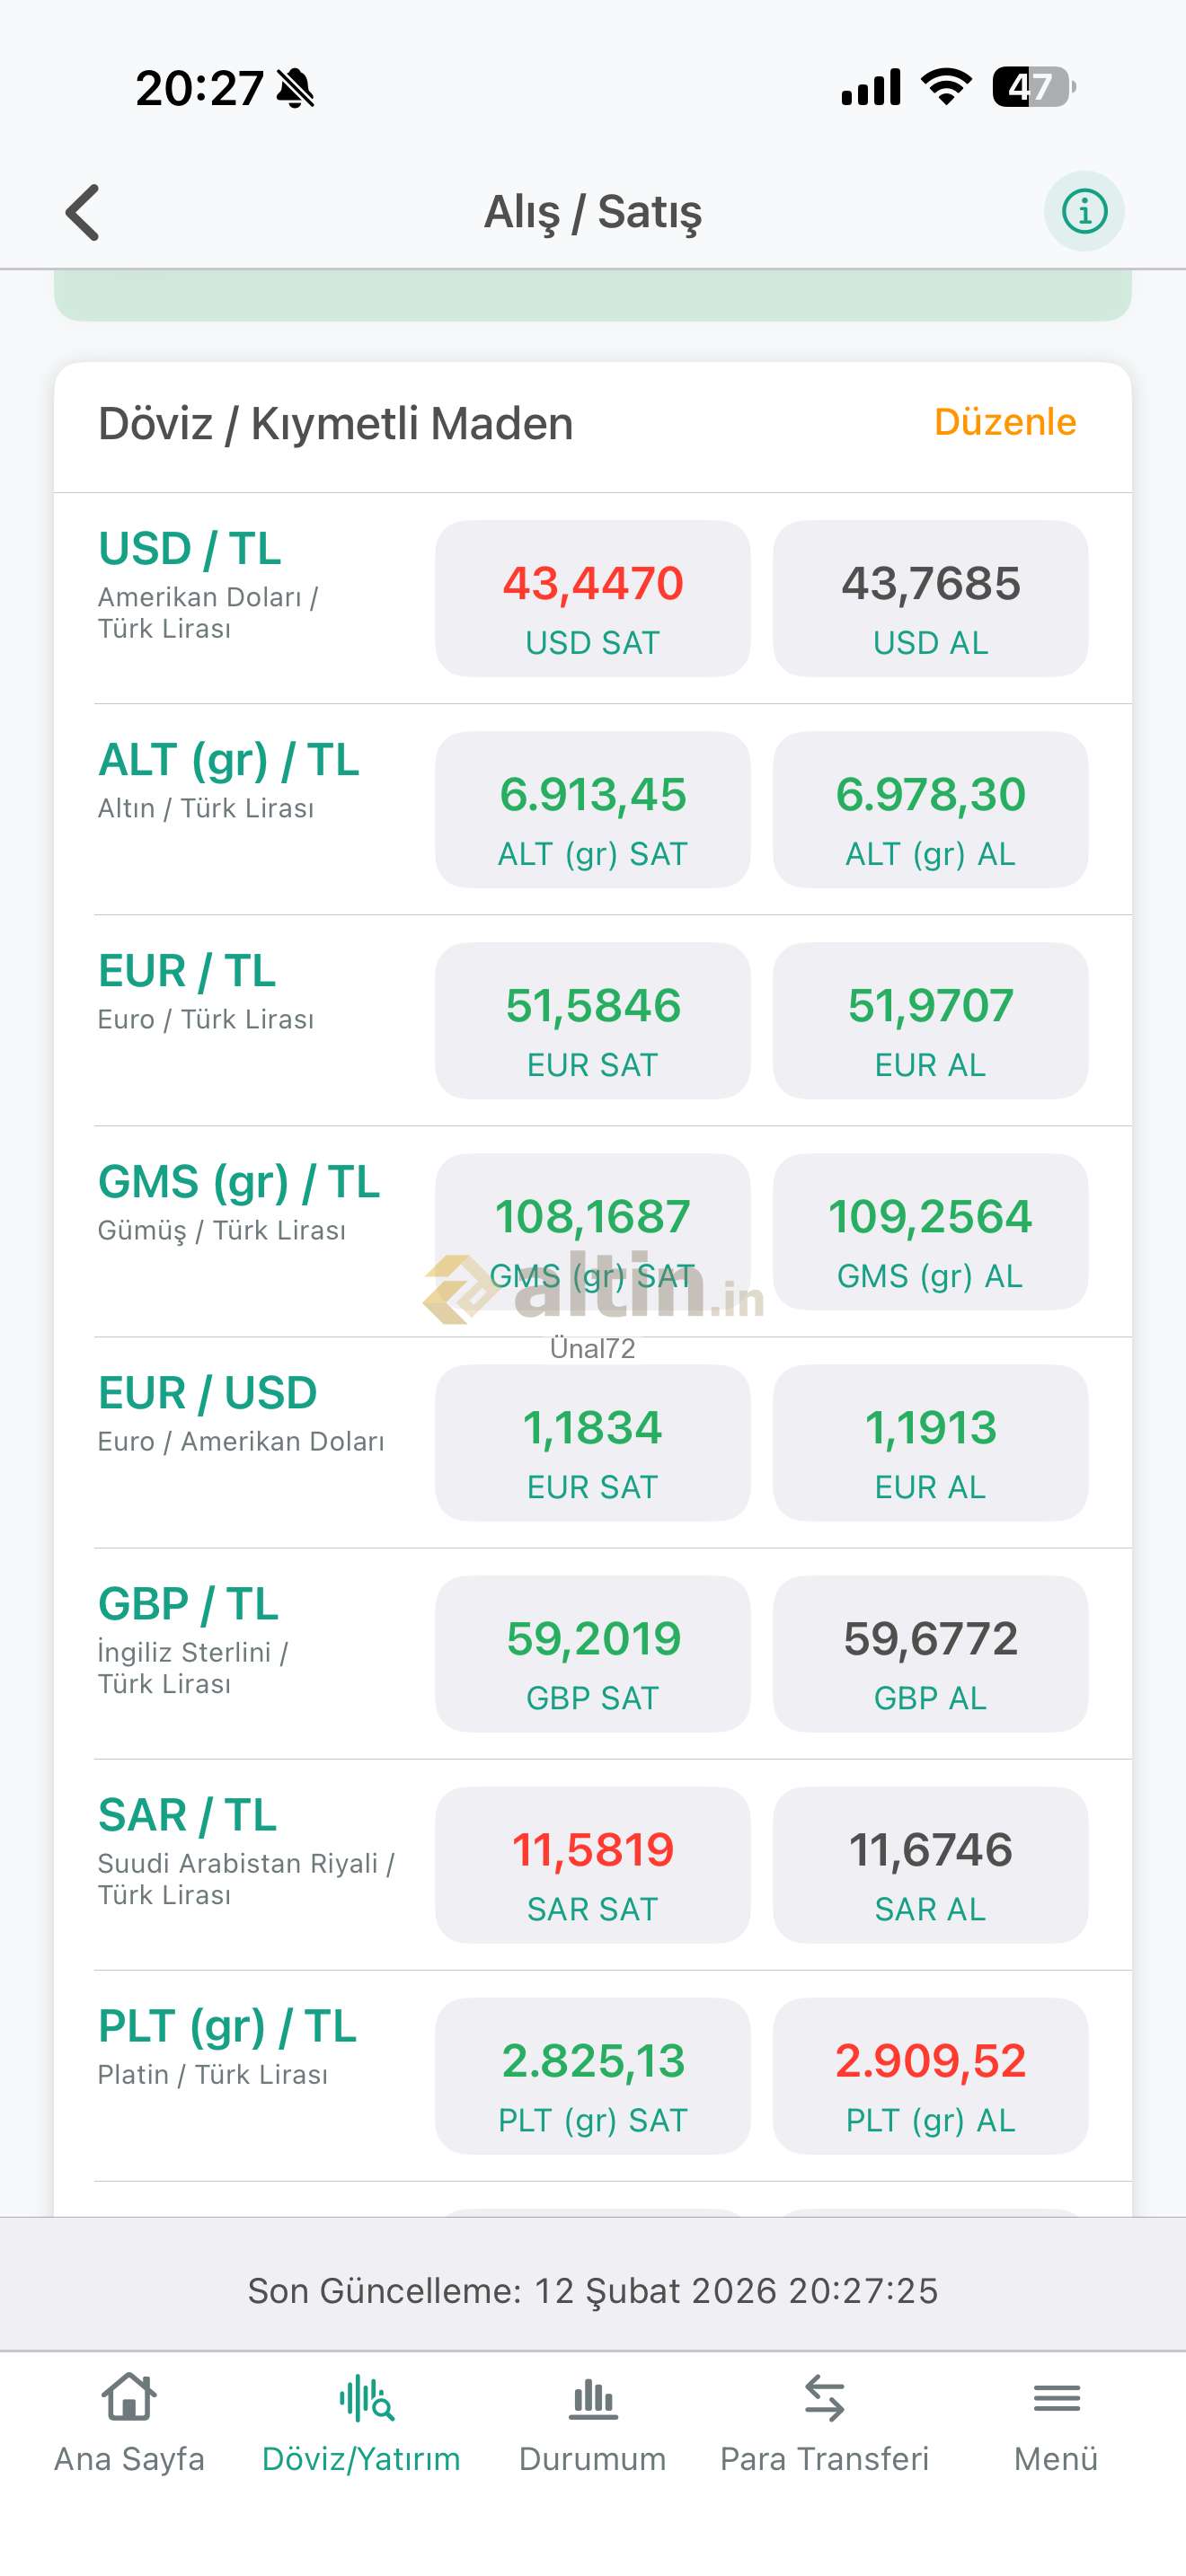The height and width of the screenshot is (2576, 1186).
Task: Tap PLT (gr) AL 2.909,52 button
Action: [930, 2076]
